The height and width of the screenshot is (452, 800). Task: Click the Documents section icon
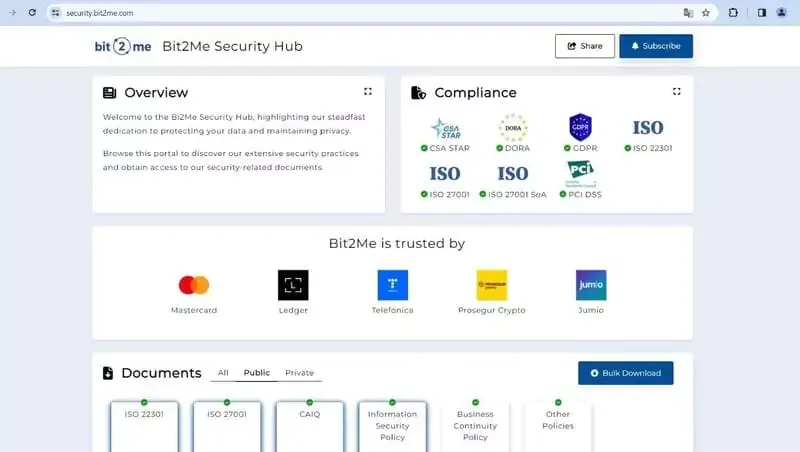(x=108, y=373)
